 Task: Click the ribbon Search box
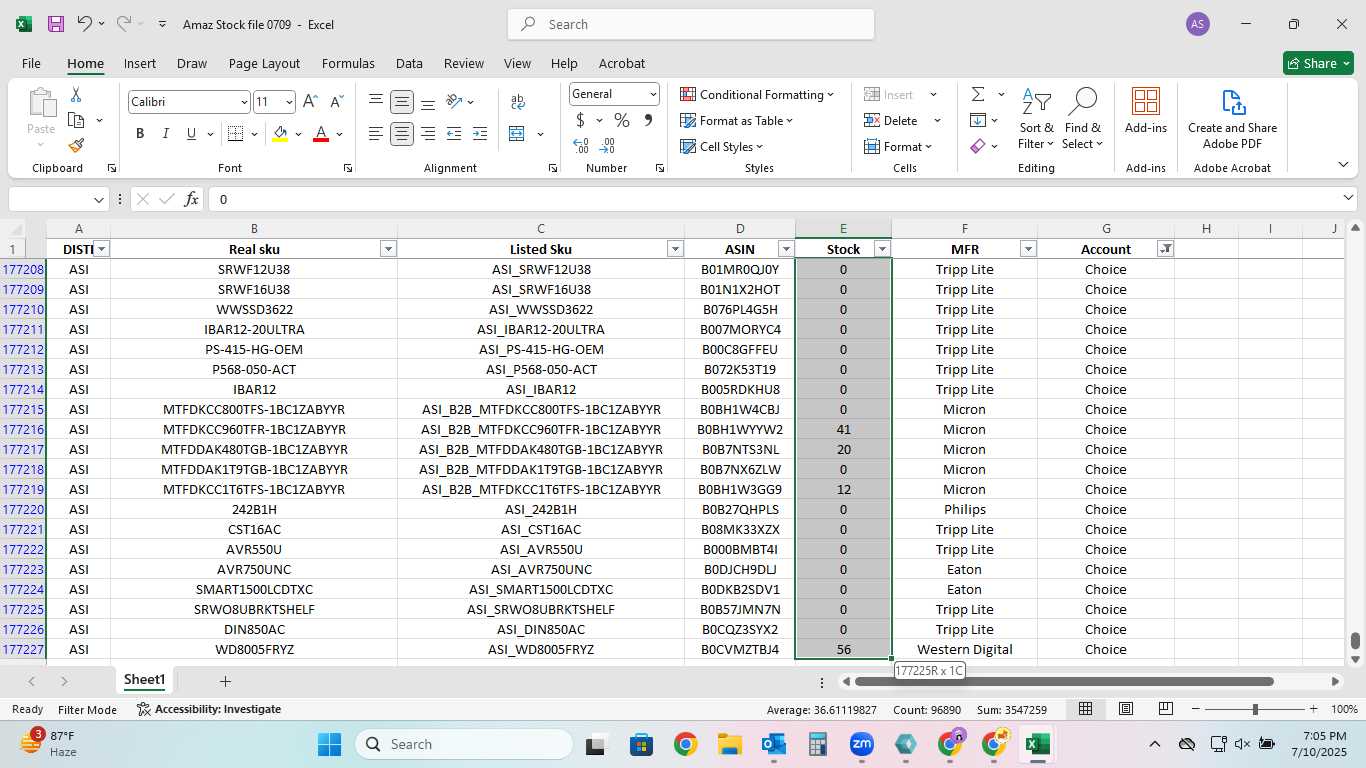coord(691,24)
